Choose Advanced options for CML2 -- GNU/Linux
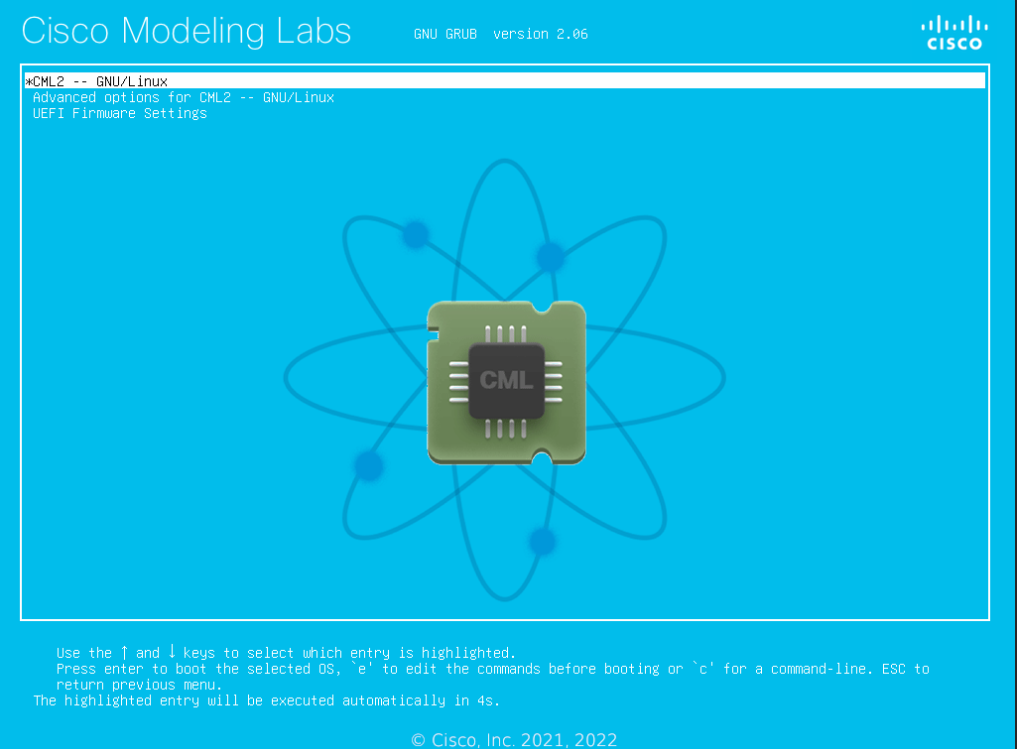 184,97
